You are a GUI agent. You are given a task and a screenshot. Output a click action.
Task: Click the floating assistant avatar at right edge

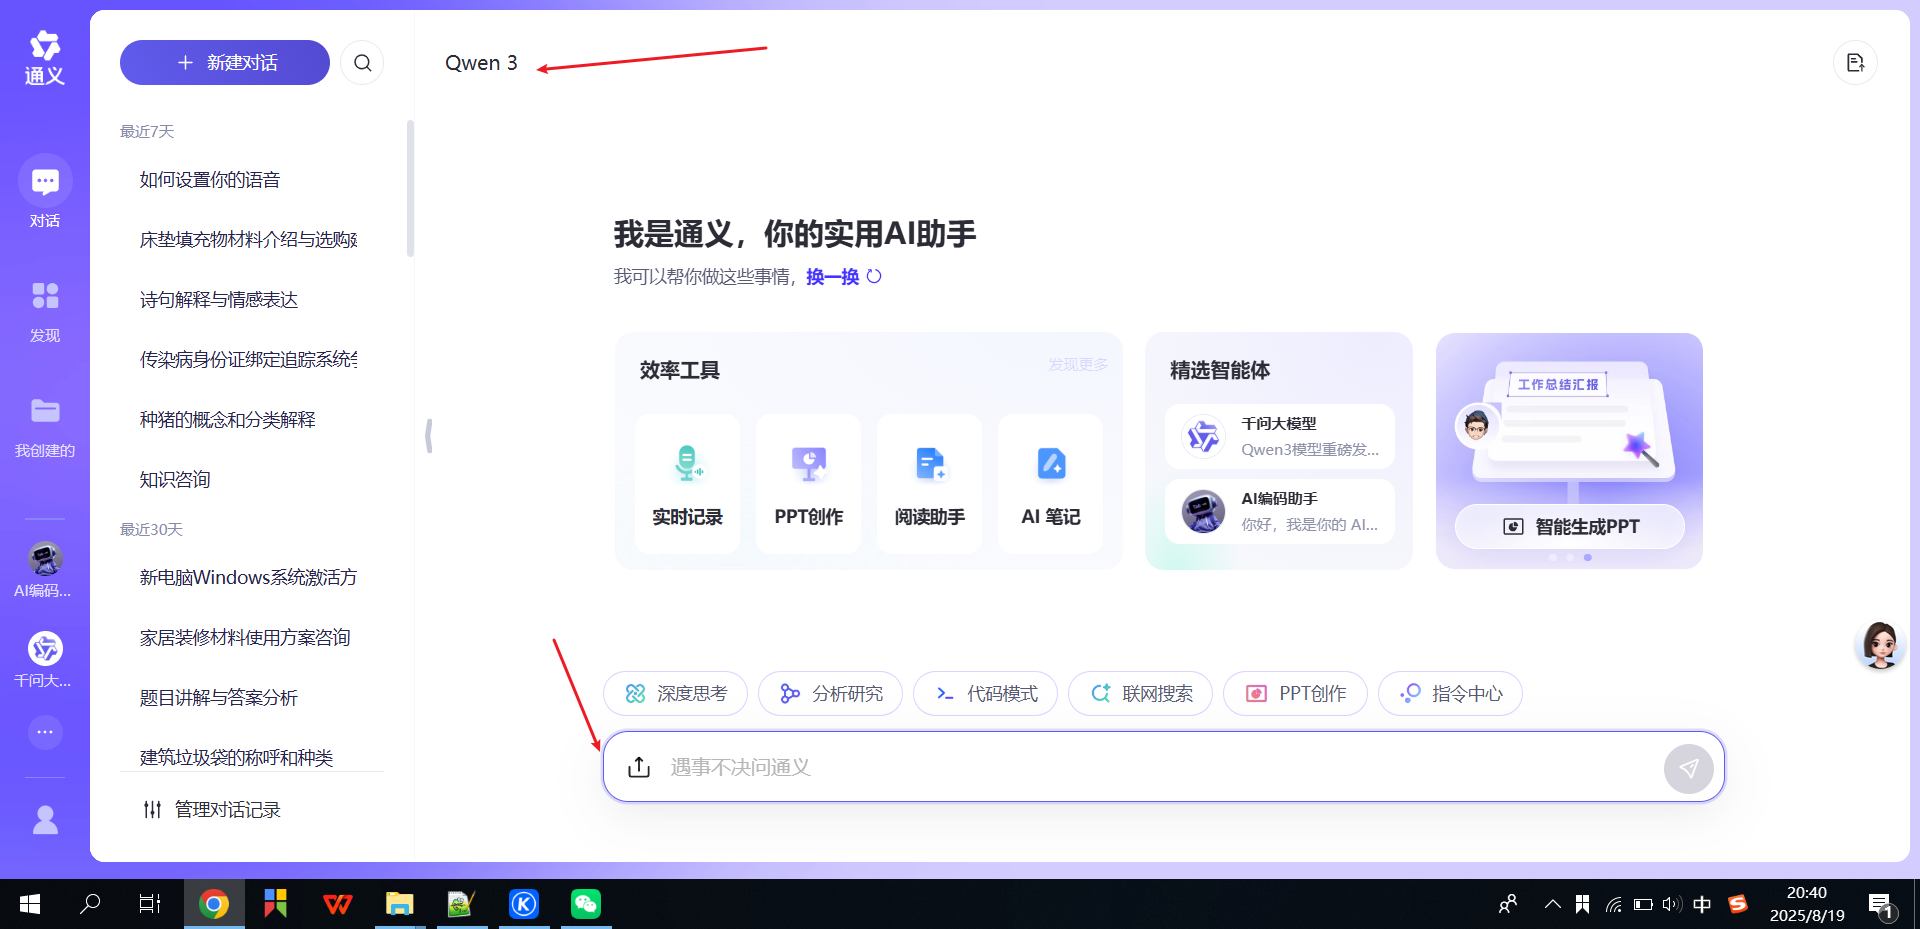pyautogui.click(x=1881, y=645)
